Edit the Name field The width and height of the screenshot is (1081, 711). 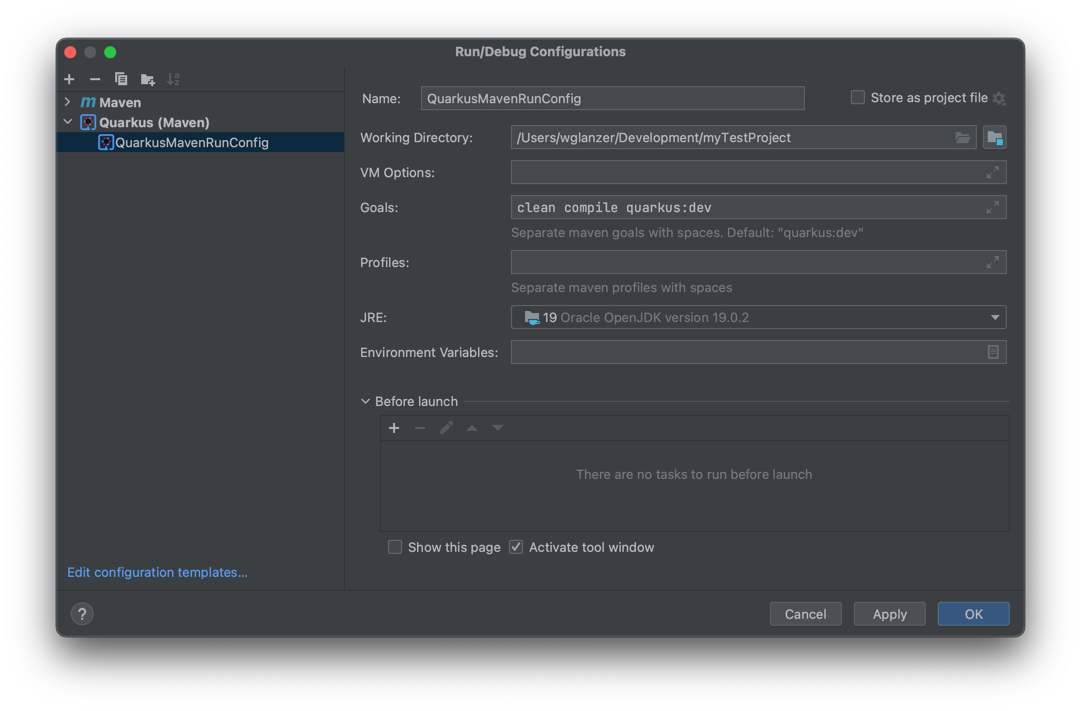pyautogui.click(x=612, y=98)
